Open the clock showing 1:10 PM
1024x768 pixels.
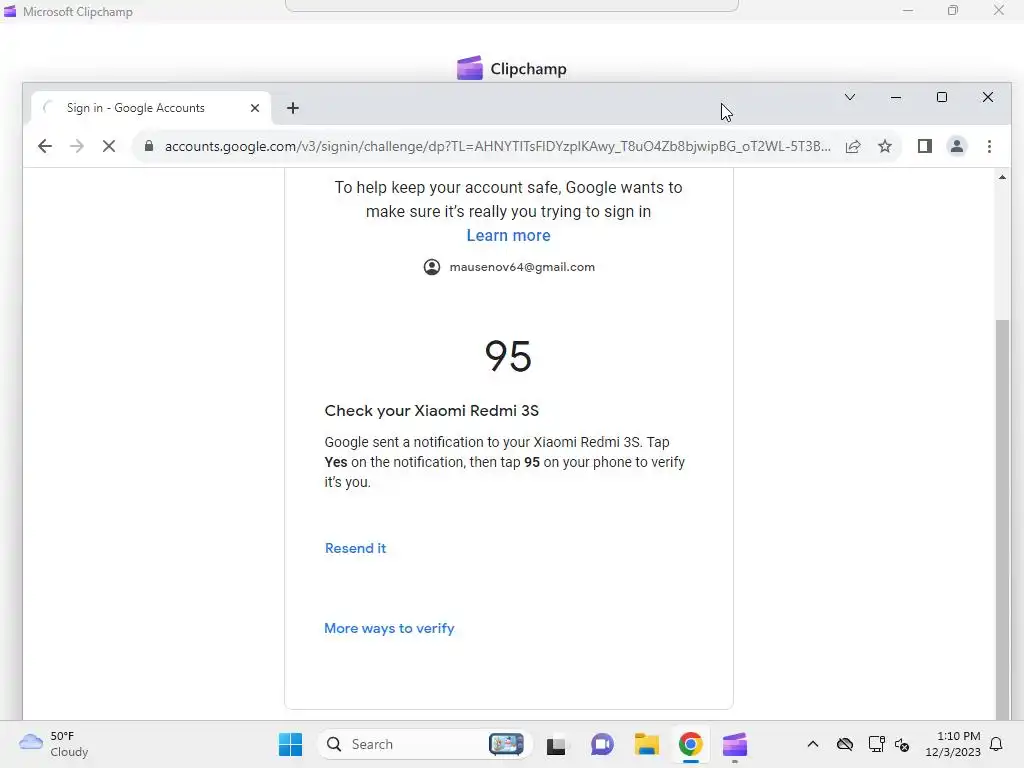click(x=953, y=744)
